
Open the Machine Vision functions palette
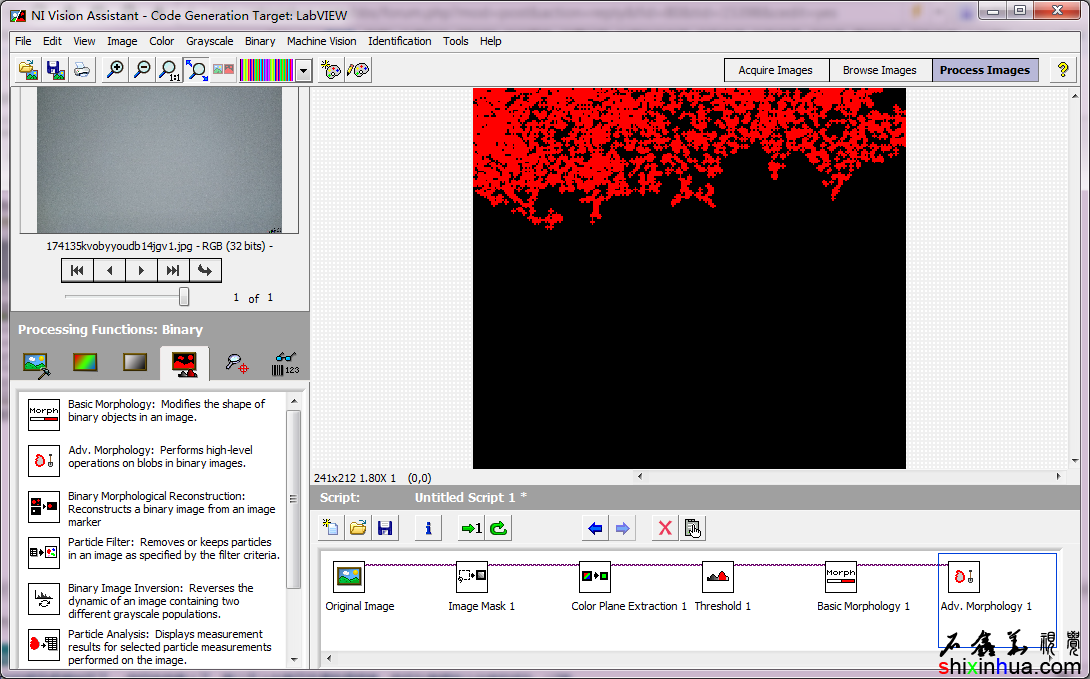click(x=236, y=363)
